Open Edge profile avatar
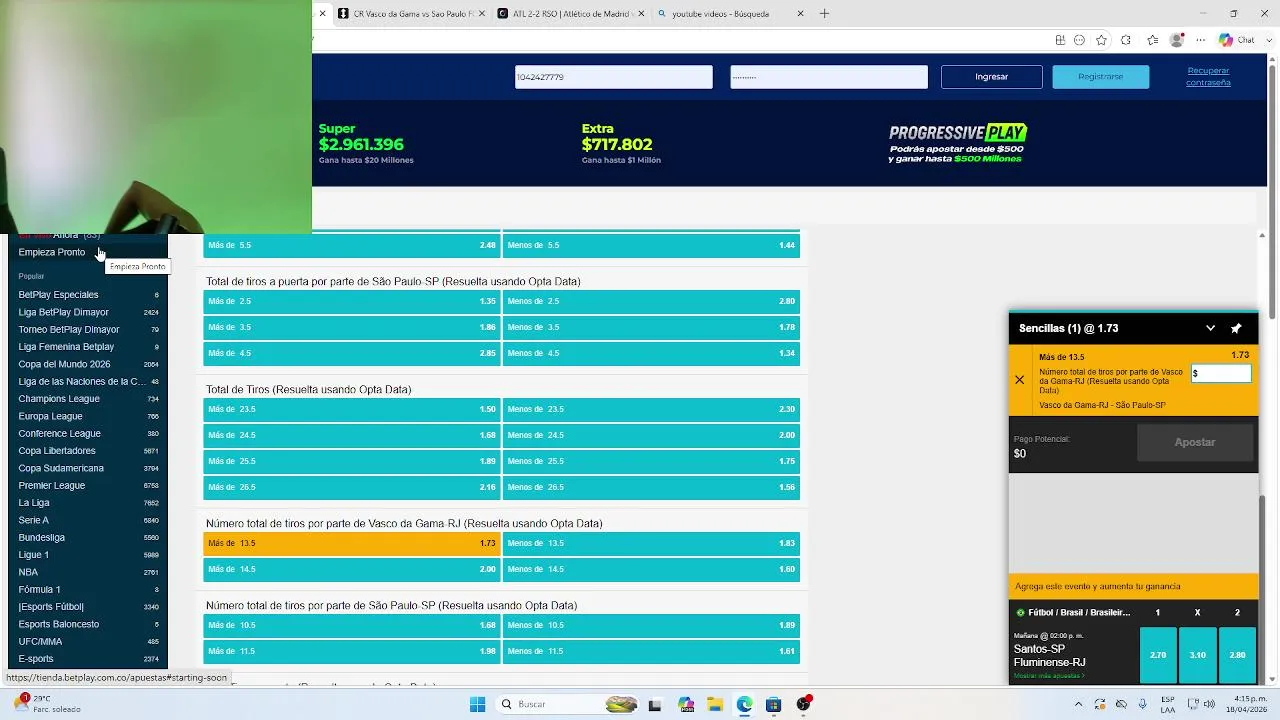The height and width of the screenshot is (720, 1280). coord(1176,40)
